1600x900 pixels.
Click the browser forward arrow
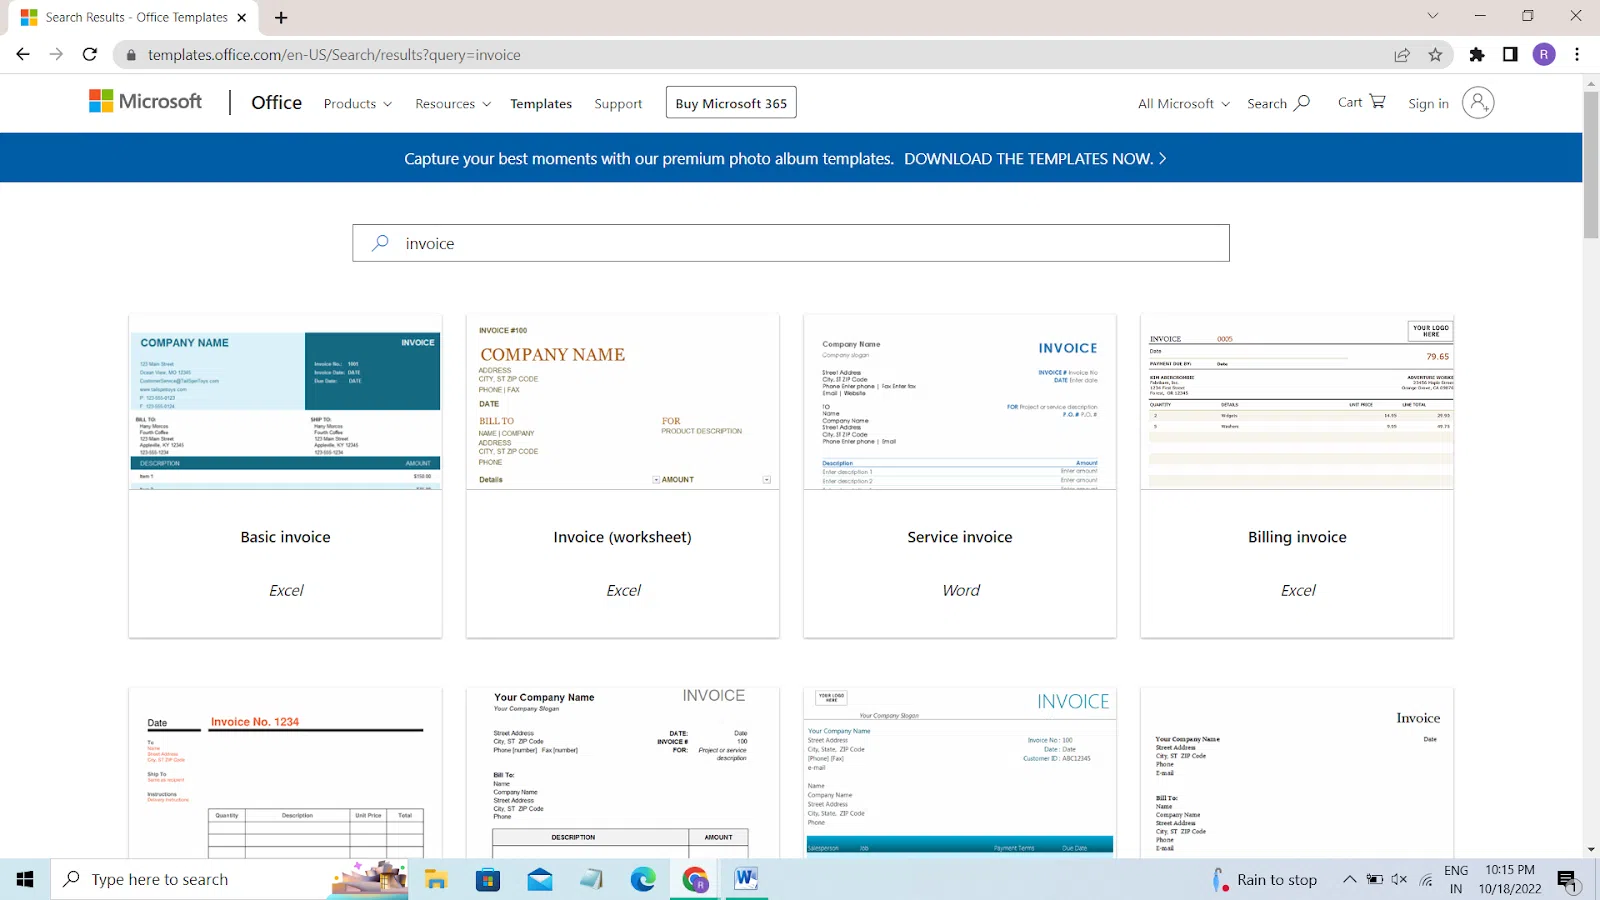point(56,55)
